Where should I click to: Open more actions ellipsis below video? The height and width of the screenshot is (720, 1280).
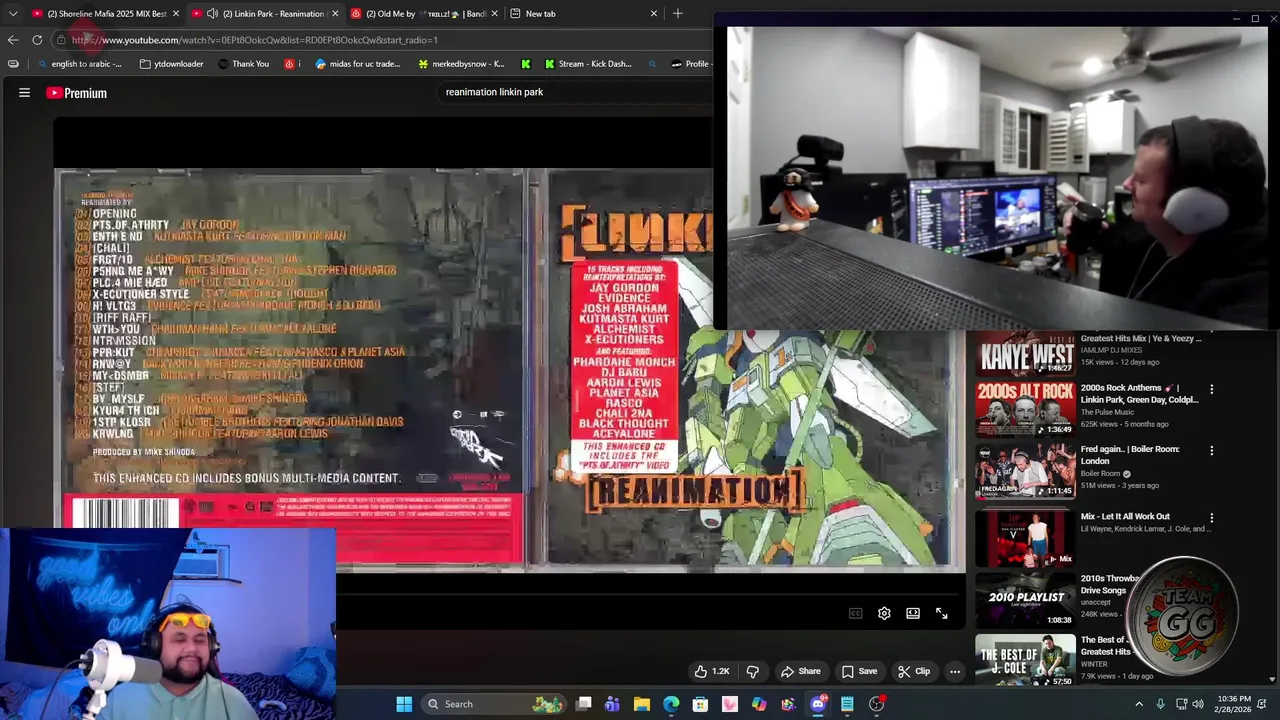pyautogui.click(x=955, y=671)
